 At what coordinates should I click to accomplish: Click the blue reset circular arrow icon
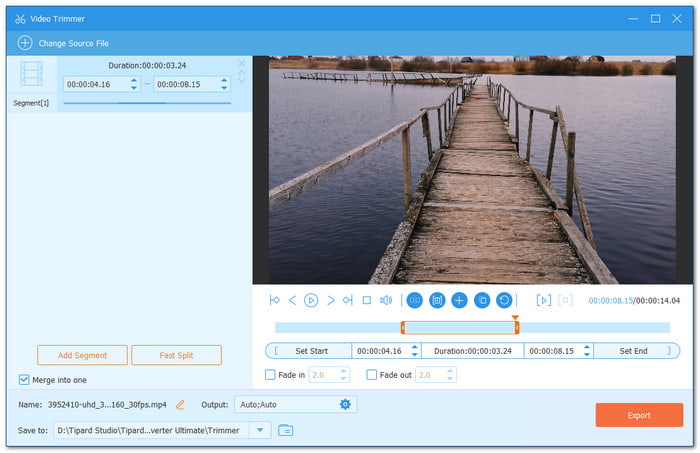tap(504, 300)
